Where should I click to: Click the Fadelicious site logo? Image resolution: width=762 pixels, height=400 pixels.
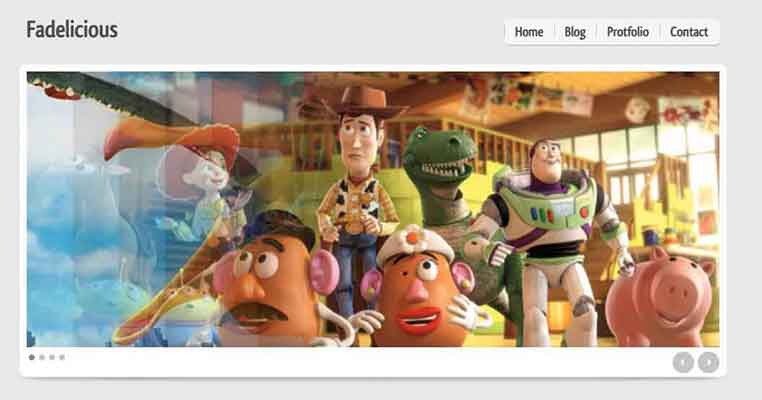[x=72, y=30]
